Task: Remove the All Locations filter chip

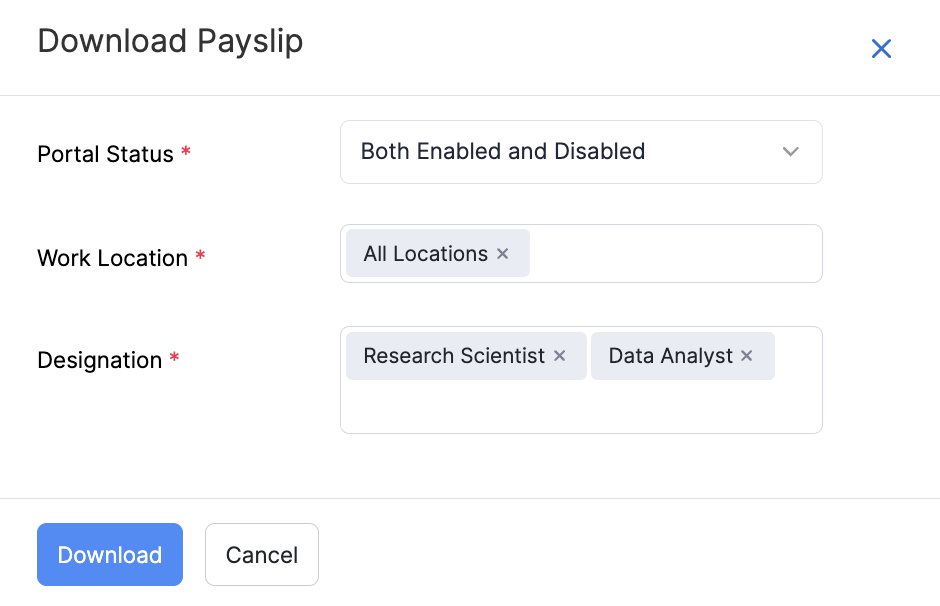Action: (502, 253)
